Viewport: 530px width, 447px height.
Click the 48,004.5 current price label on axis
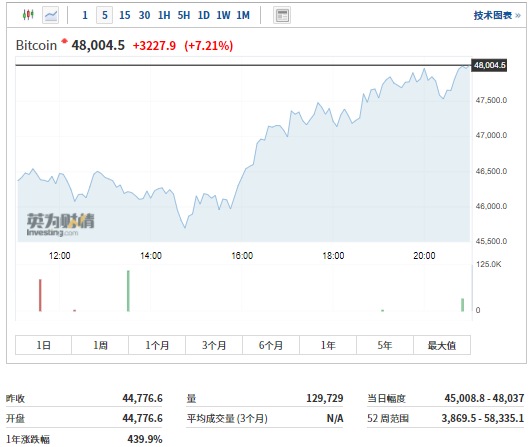(489, 65)
